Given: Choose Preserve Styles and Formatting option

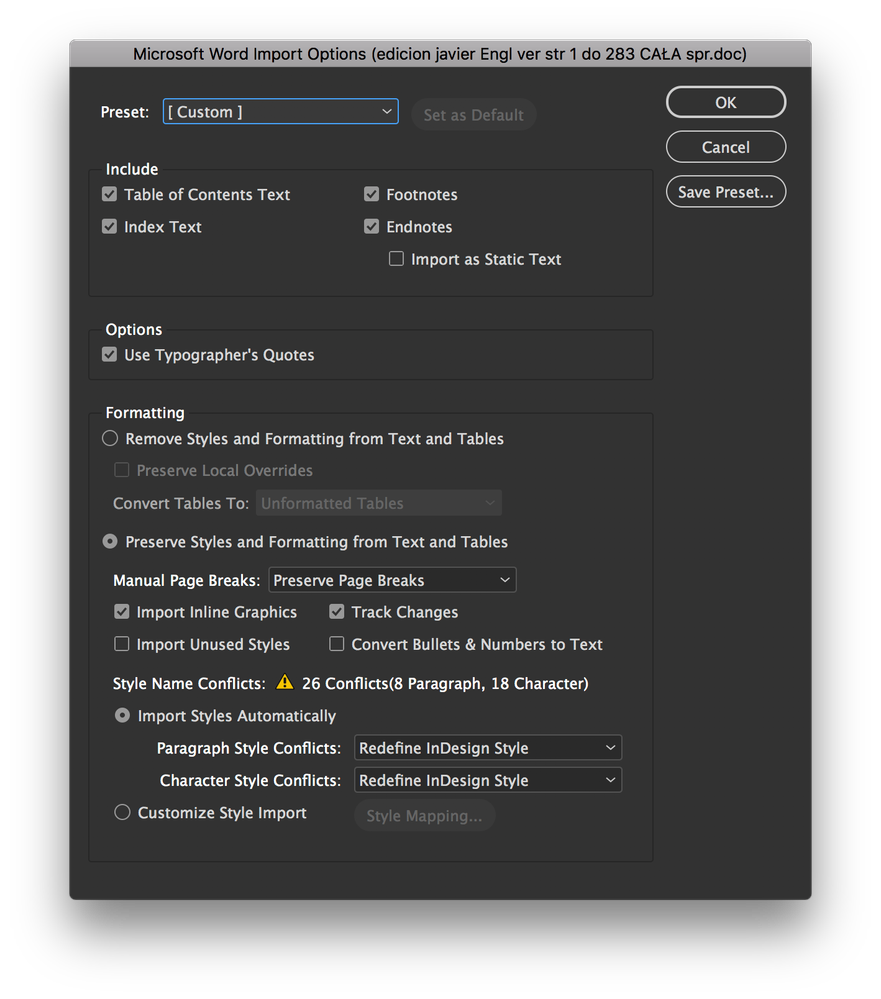Looking at the screenshot, I should 110,542.
